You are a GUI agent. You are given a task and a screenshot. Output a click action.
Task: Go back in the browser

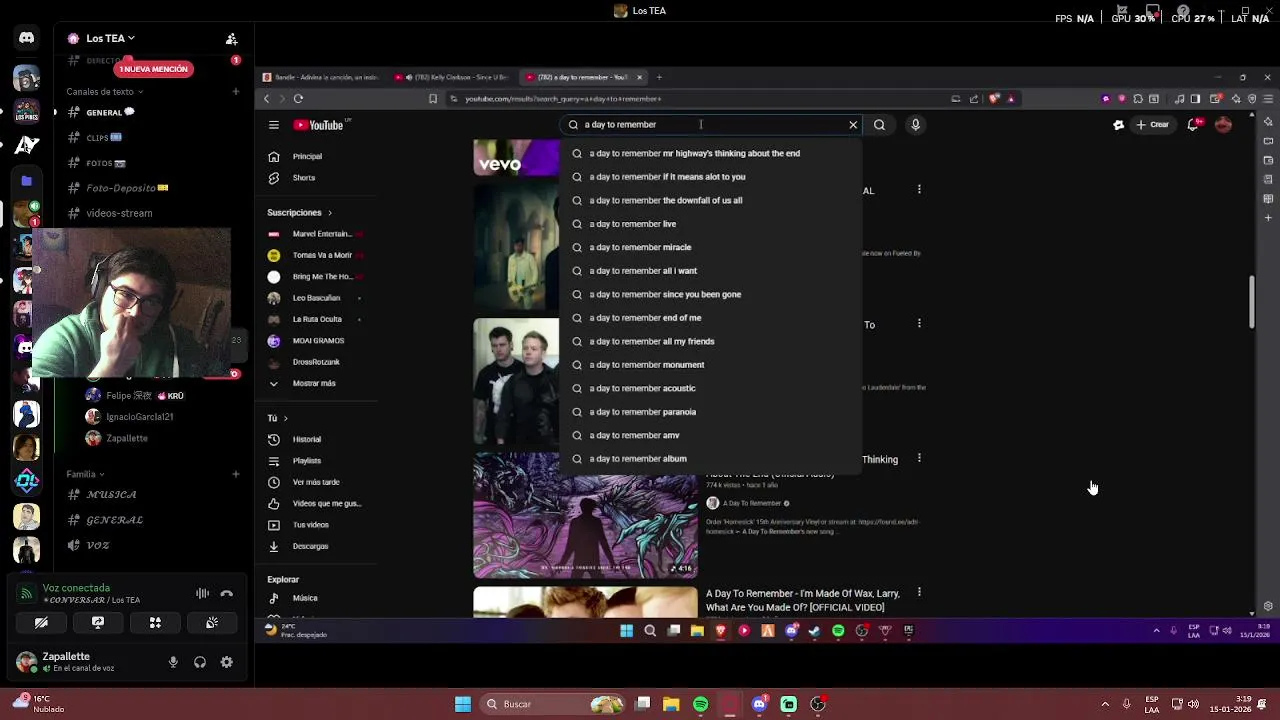tap(266, 99)
